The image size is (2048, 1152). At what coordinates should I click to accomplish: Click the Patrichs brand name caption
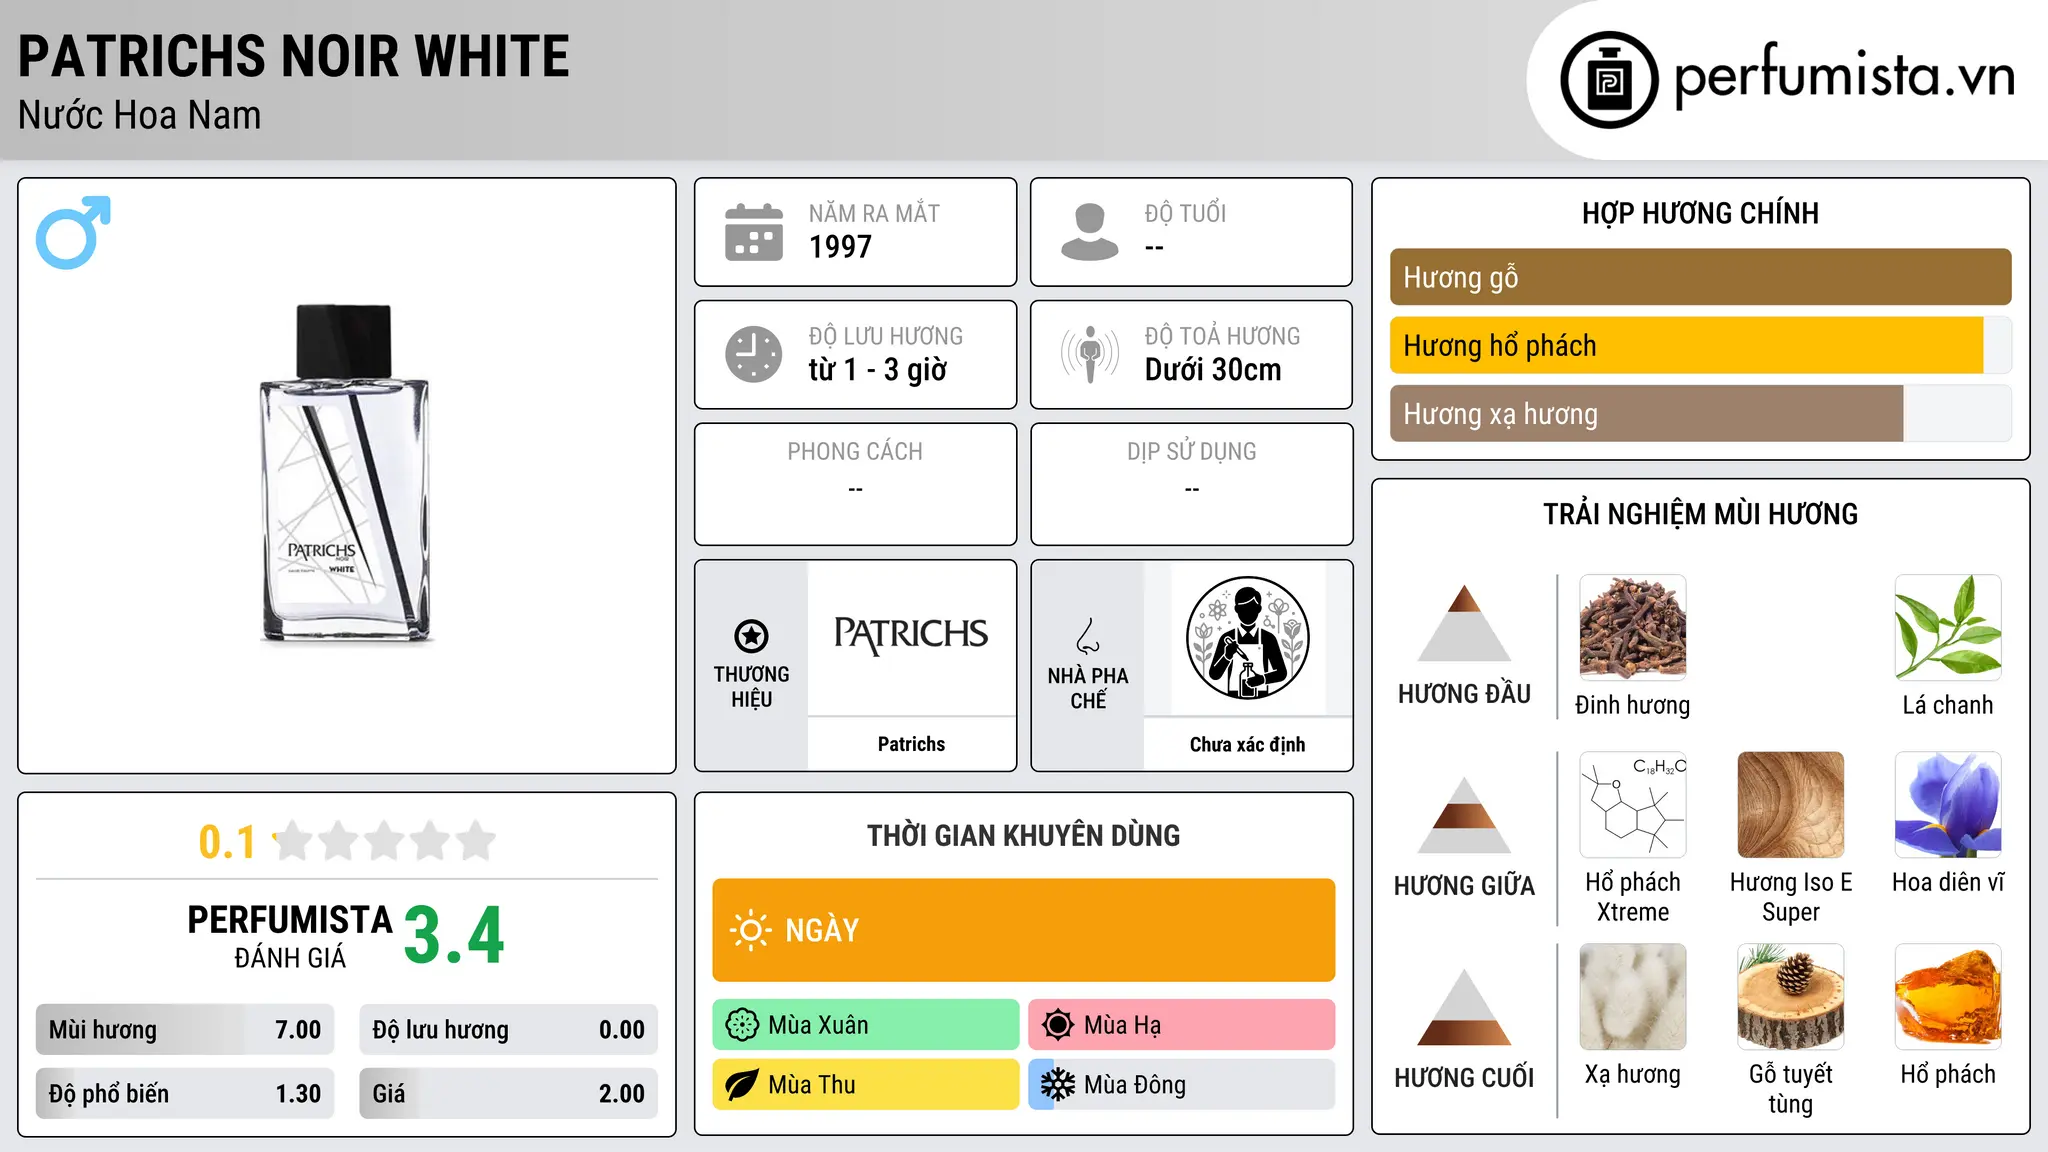(911, 744)
